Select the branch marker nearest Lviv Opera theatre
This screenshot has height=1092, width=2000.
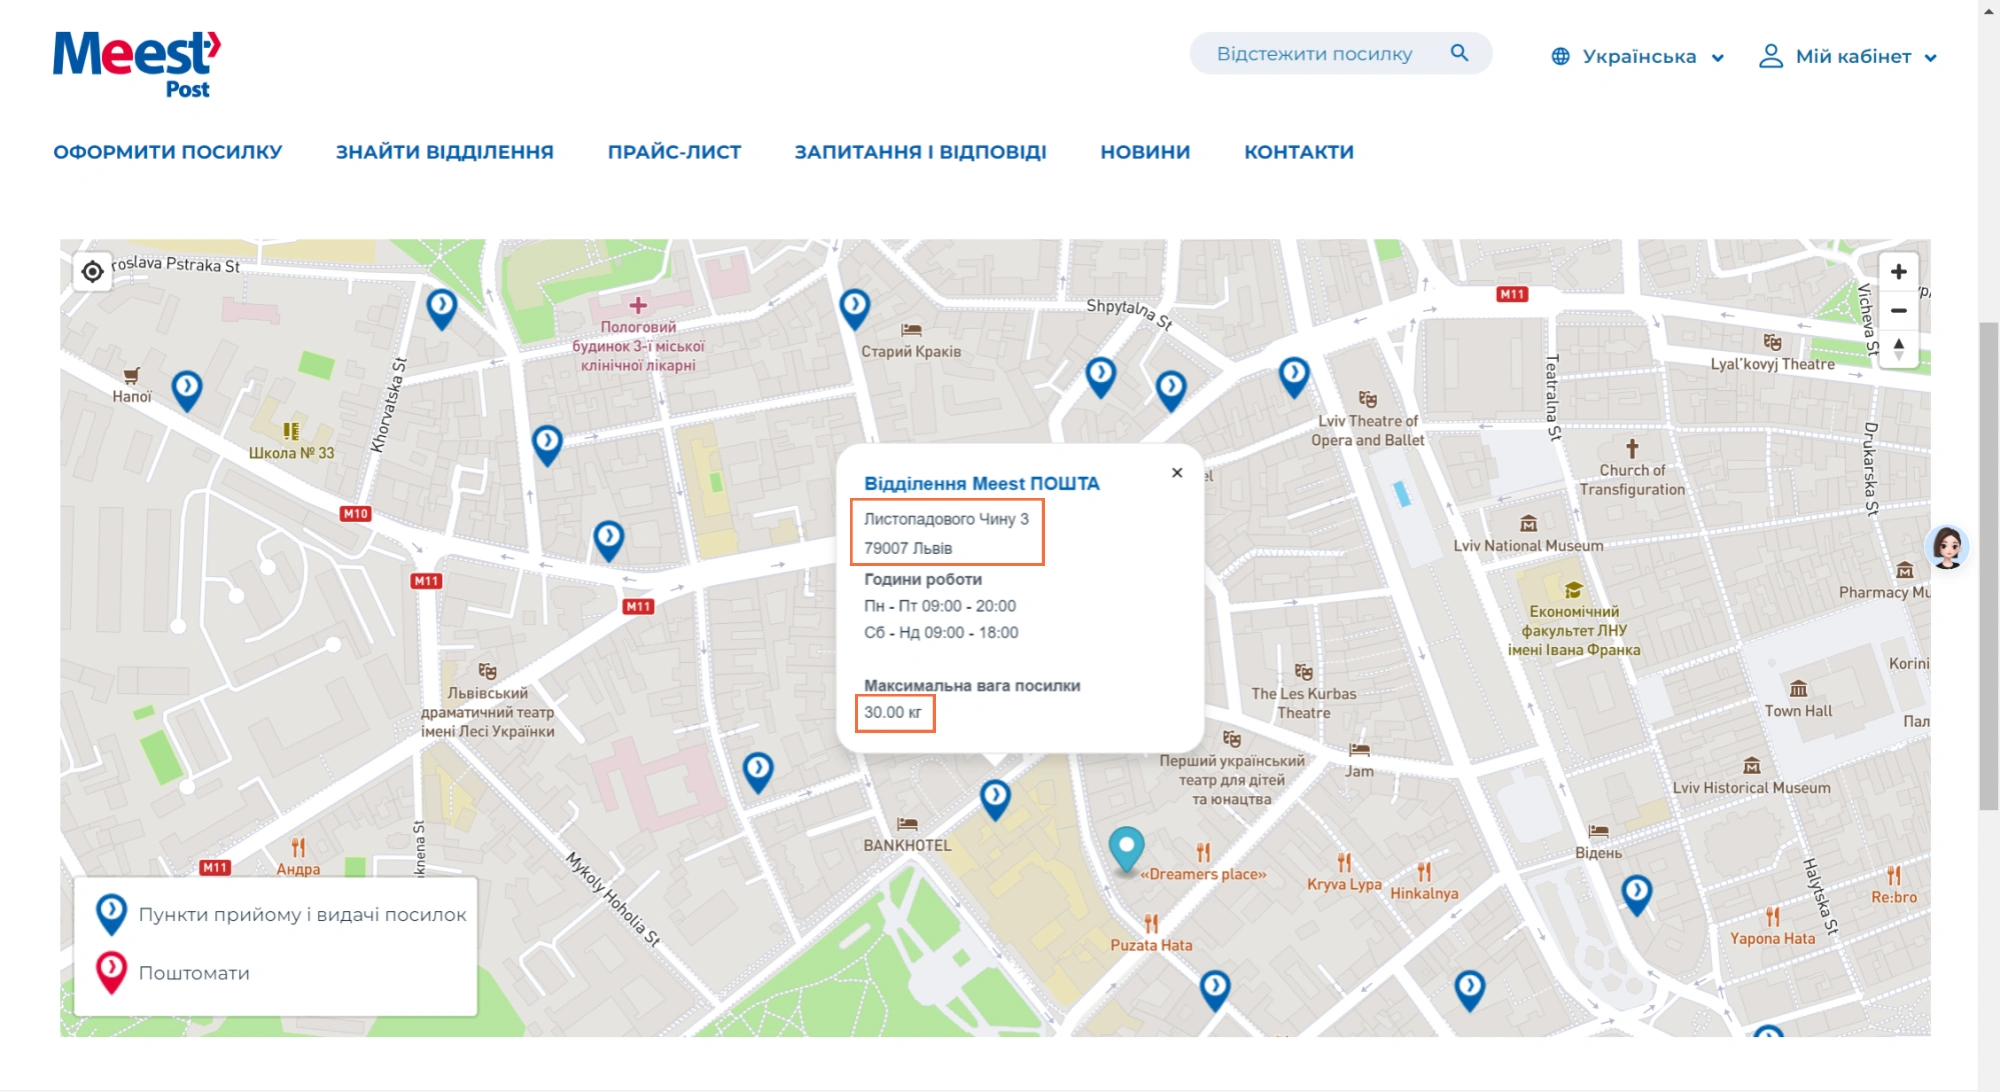(1294, 377)
